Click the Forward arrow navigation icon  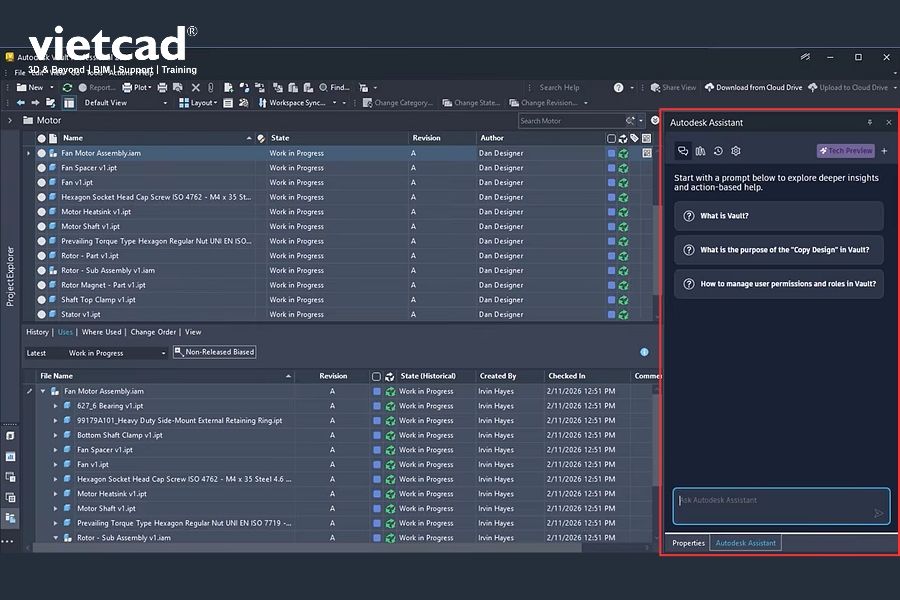click(35, 103)
